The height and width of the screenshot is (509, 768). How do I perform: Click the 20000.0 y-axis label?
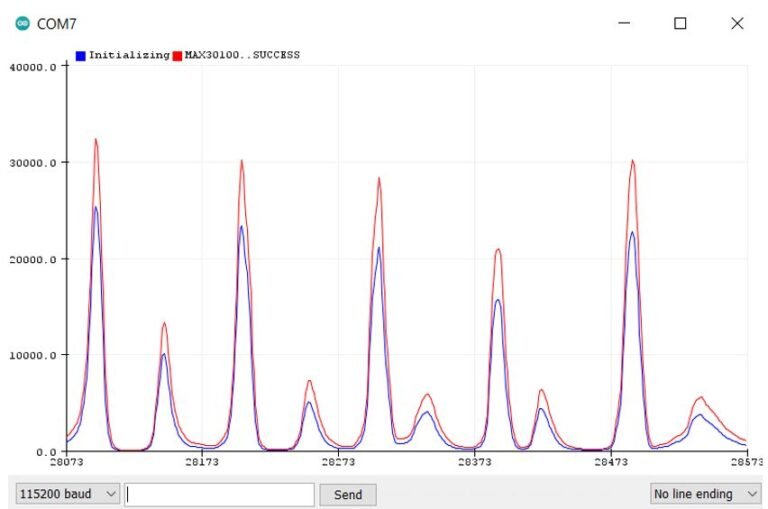(33, 259)
